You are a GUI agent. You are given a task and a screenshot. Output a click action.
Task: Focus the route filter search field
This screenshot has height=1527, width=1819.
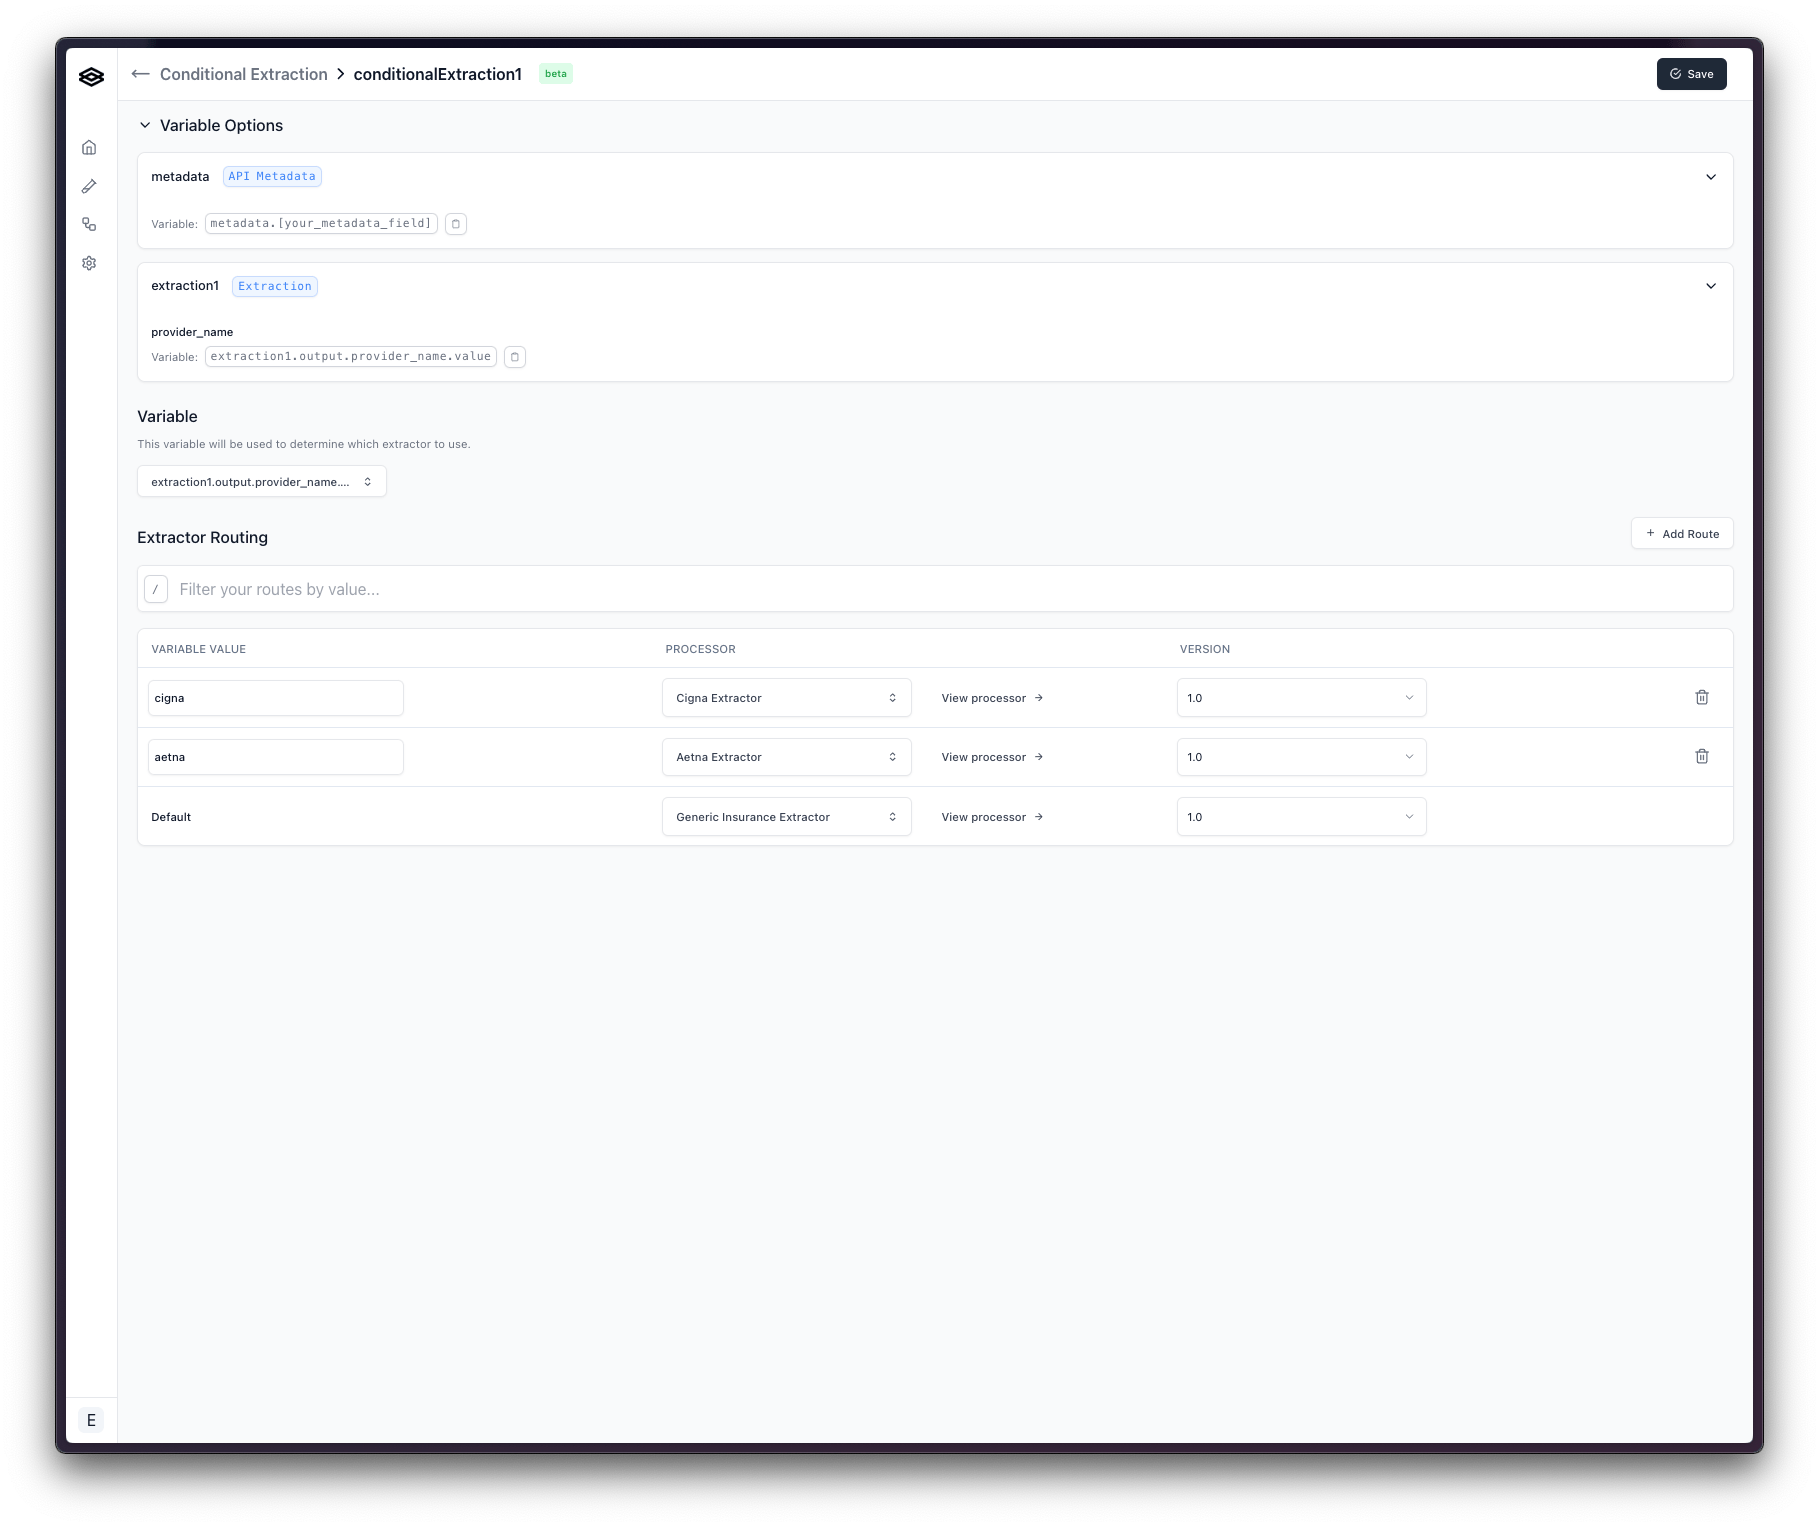[935, 589]
